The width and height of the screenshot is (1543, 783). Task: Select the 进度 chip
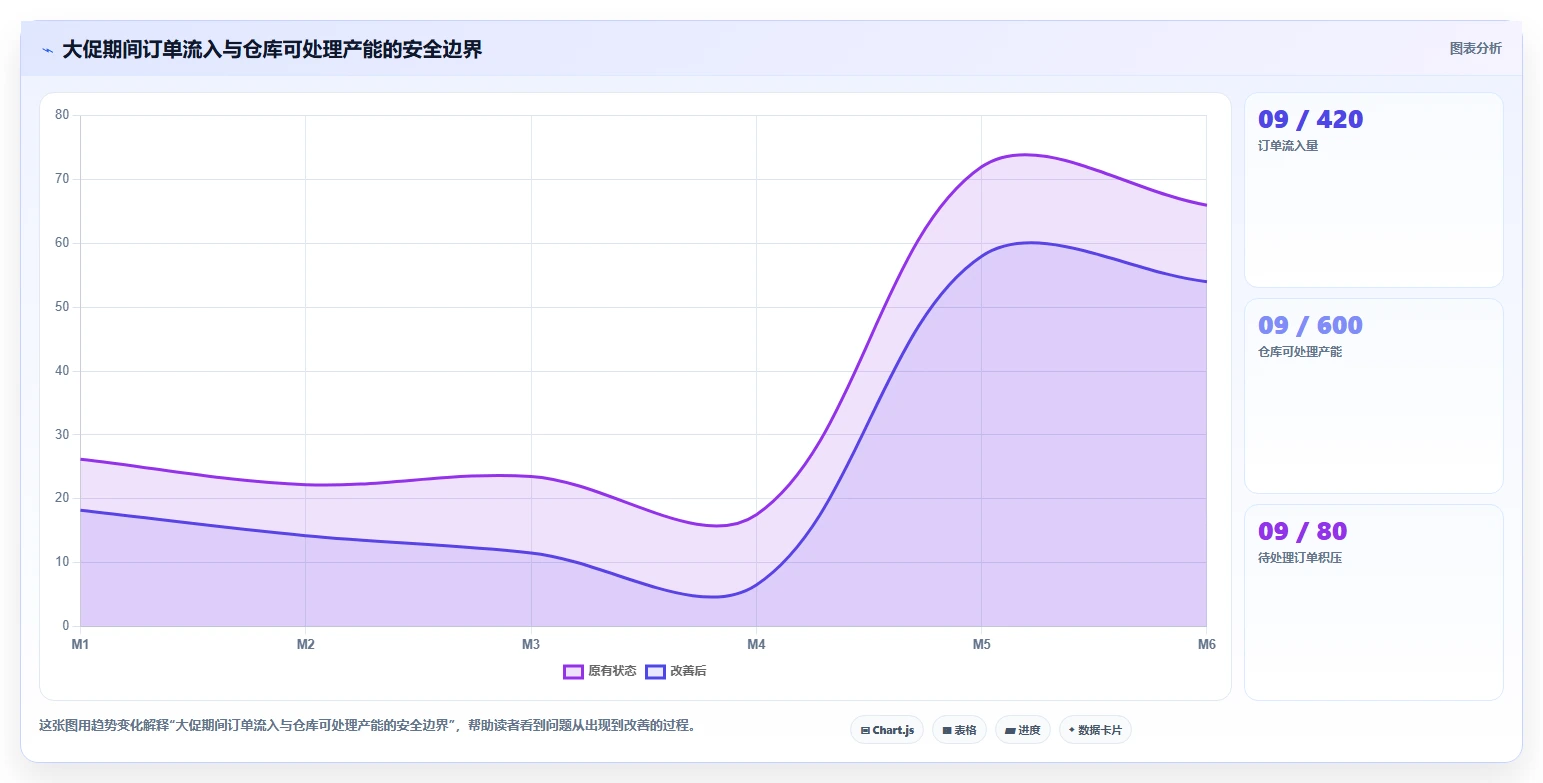pos(1023,730)
